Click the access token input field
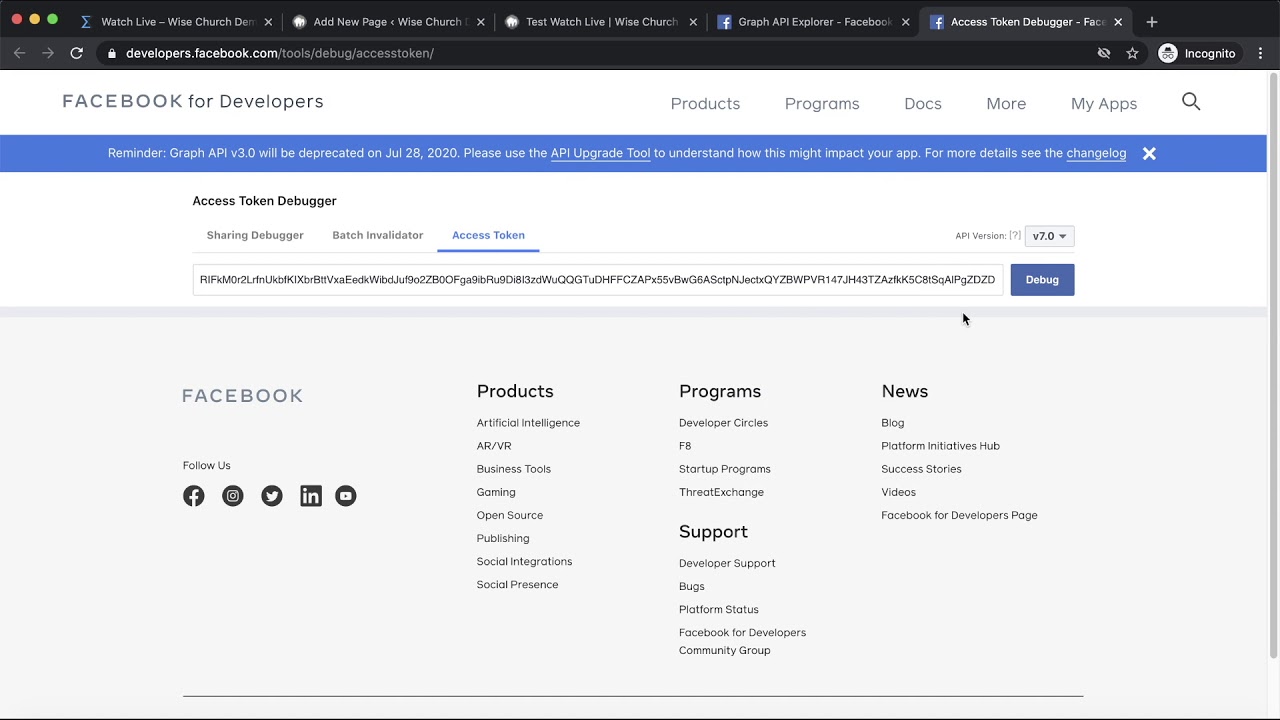Image resolution: width=1280 pixels, height=720 pixels. pyautogui.click(x=597, y=280)
